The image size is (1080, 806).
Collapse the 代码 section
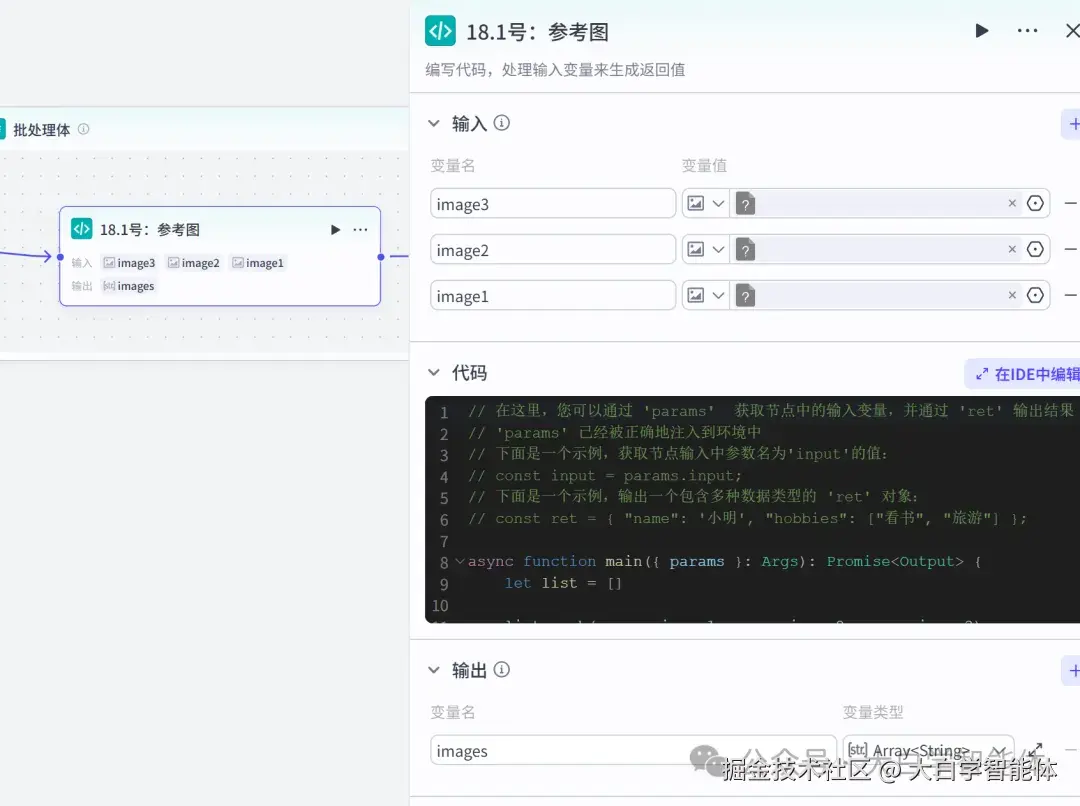[433, 372]
